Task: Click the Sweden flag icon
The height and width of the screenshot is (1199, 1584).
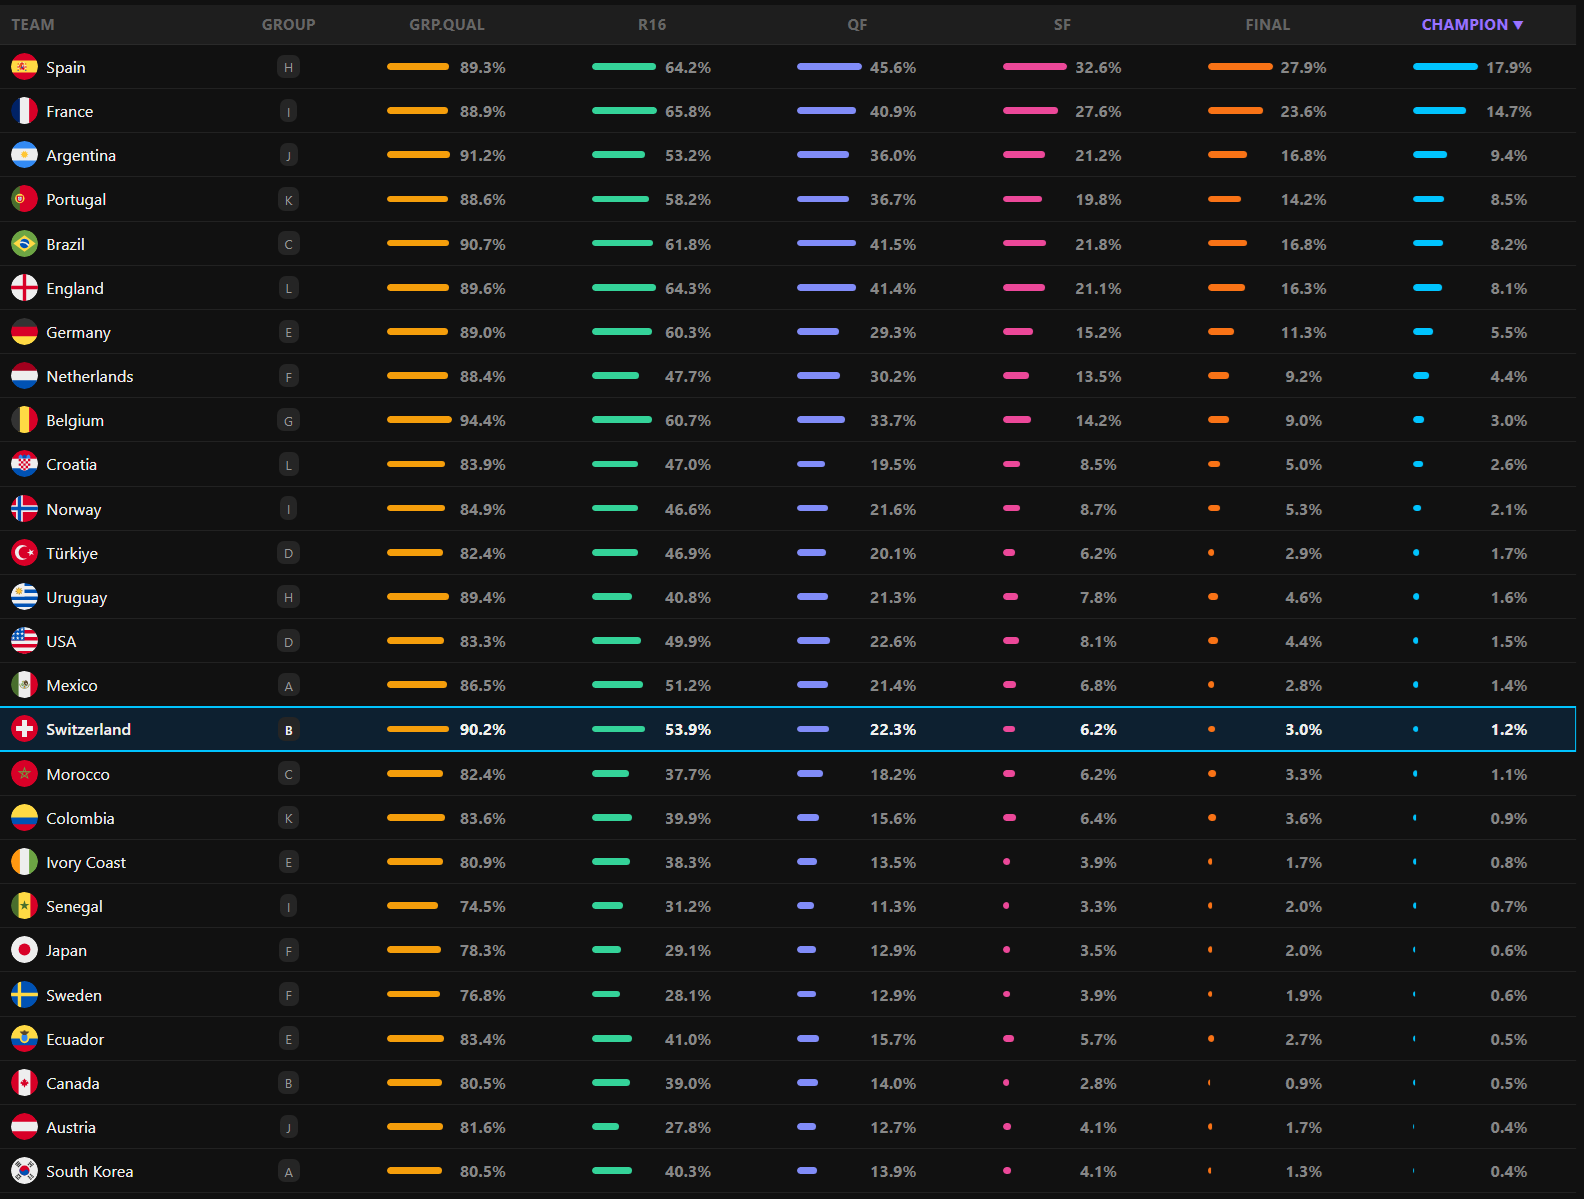Action: (24, 995)
